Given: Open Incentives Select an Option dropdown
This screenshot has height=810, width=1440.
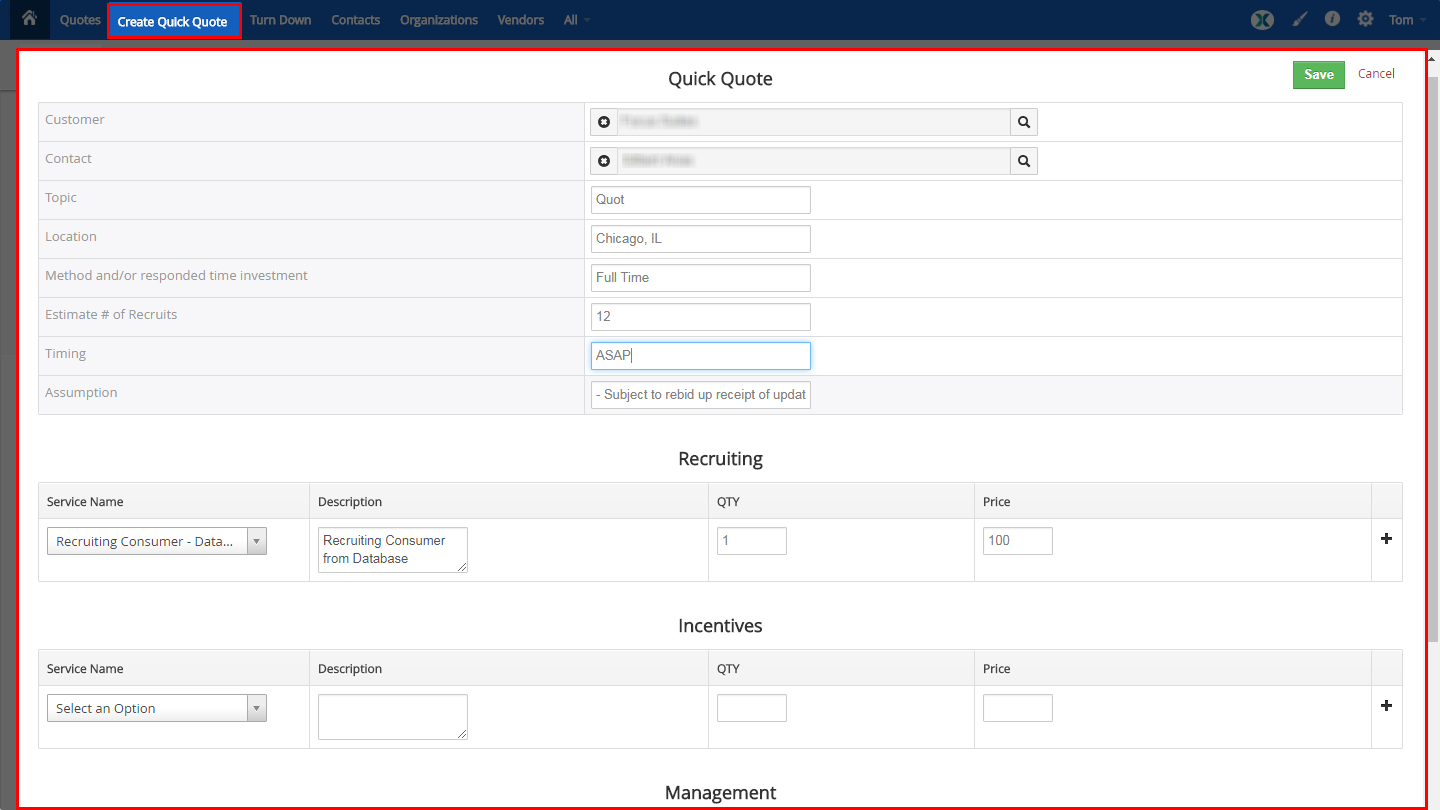Looking at the screenshot, I should point(157,708).
